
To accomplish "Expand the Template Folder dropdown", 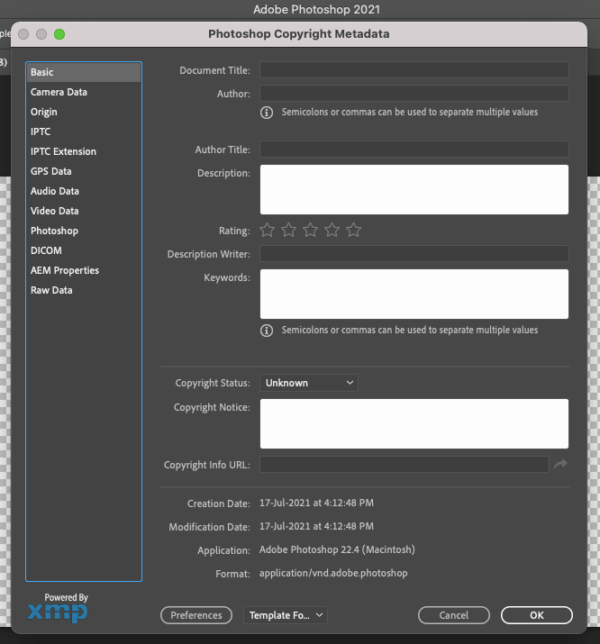I will 285,615.
